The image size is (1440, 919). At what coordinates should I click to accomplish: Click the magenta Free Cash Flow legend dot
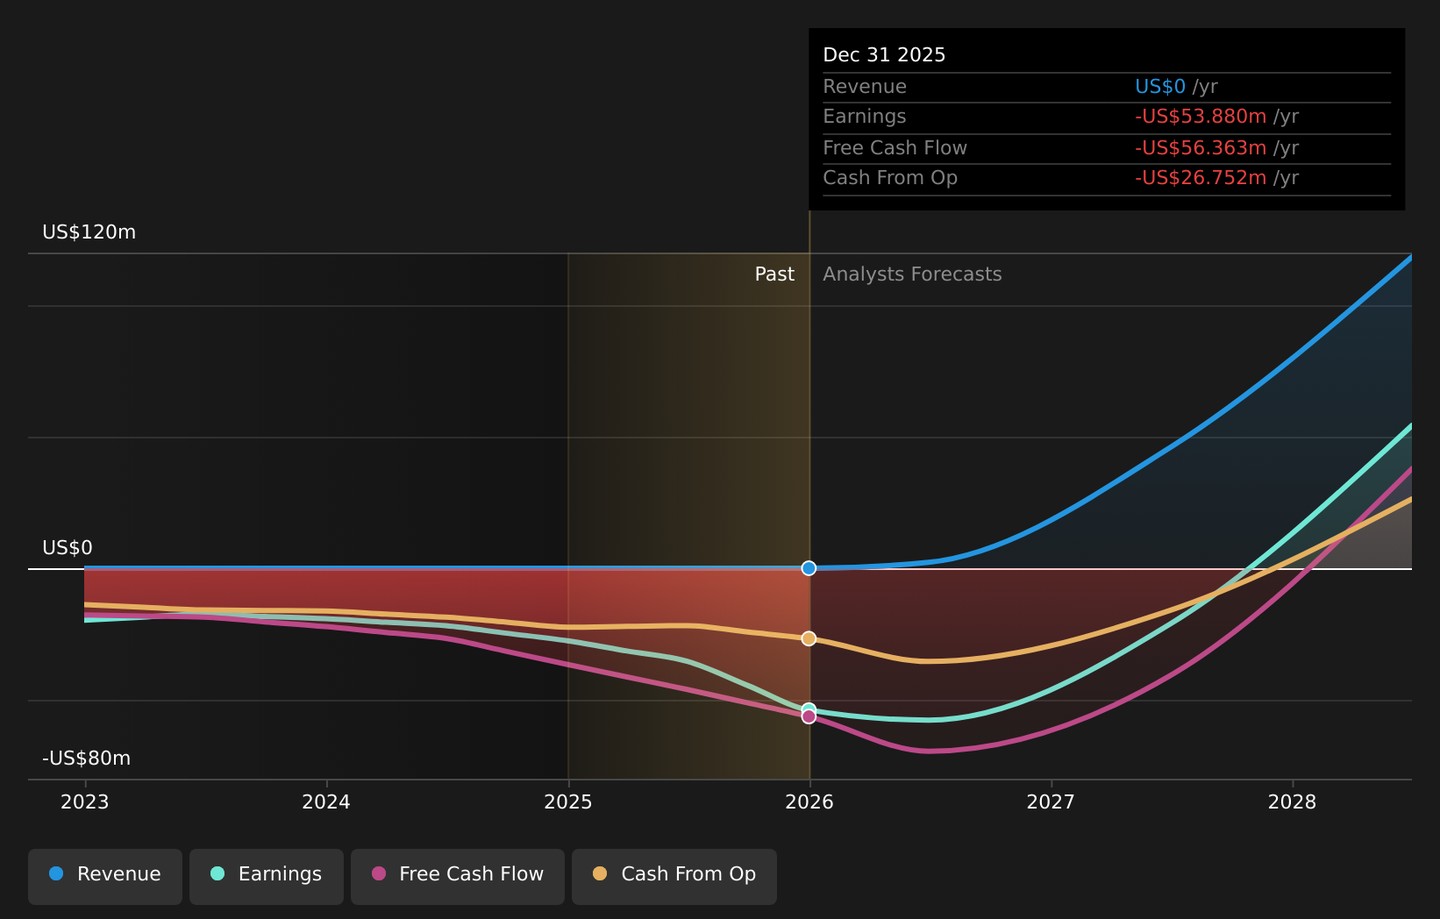(378, 874)
